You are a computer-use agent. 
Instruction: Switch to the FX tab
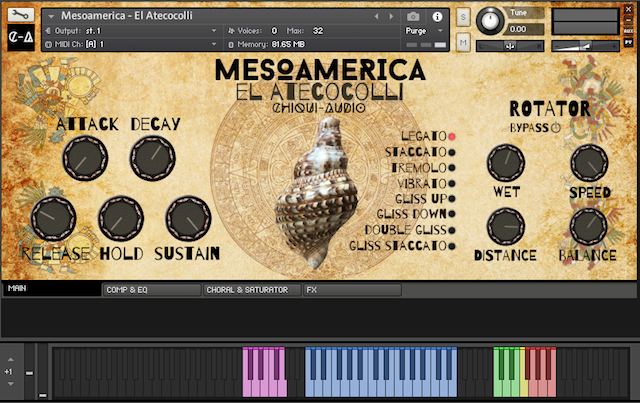pyautogui.click(x=352, y=290)
